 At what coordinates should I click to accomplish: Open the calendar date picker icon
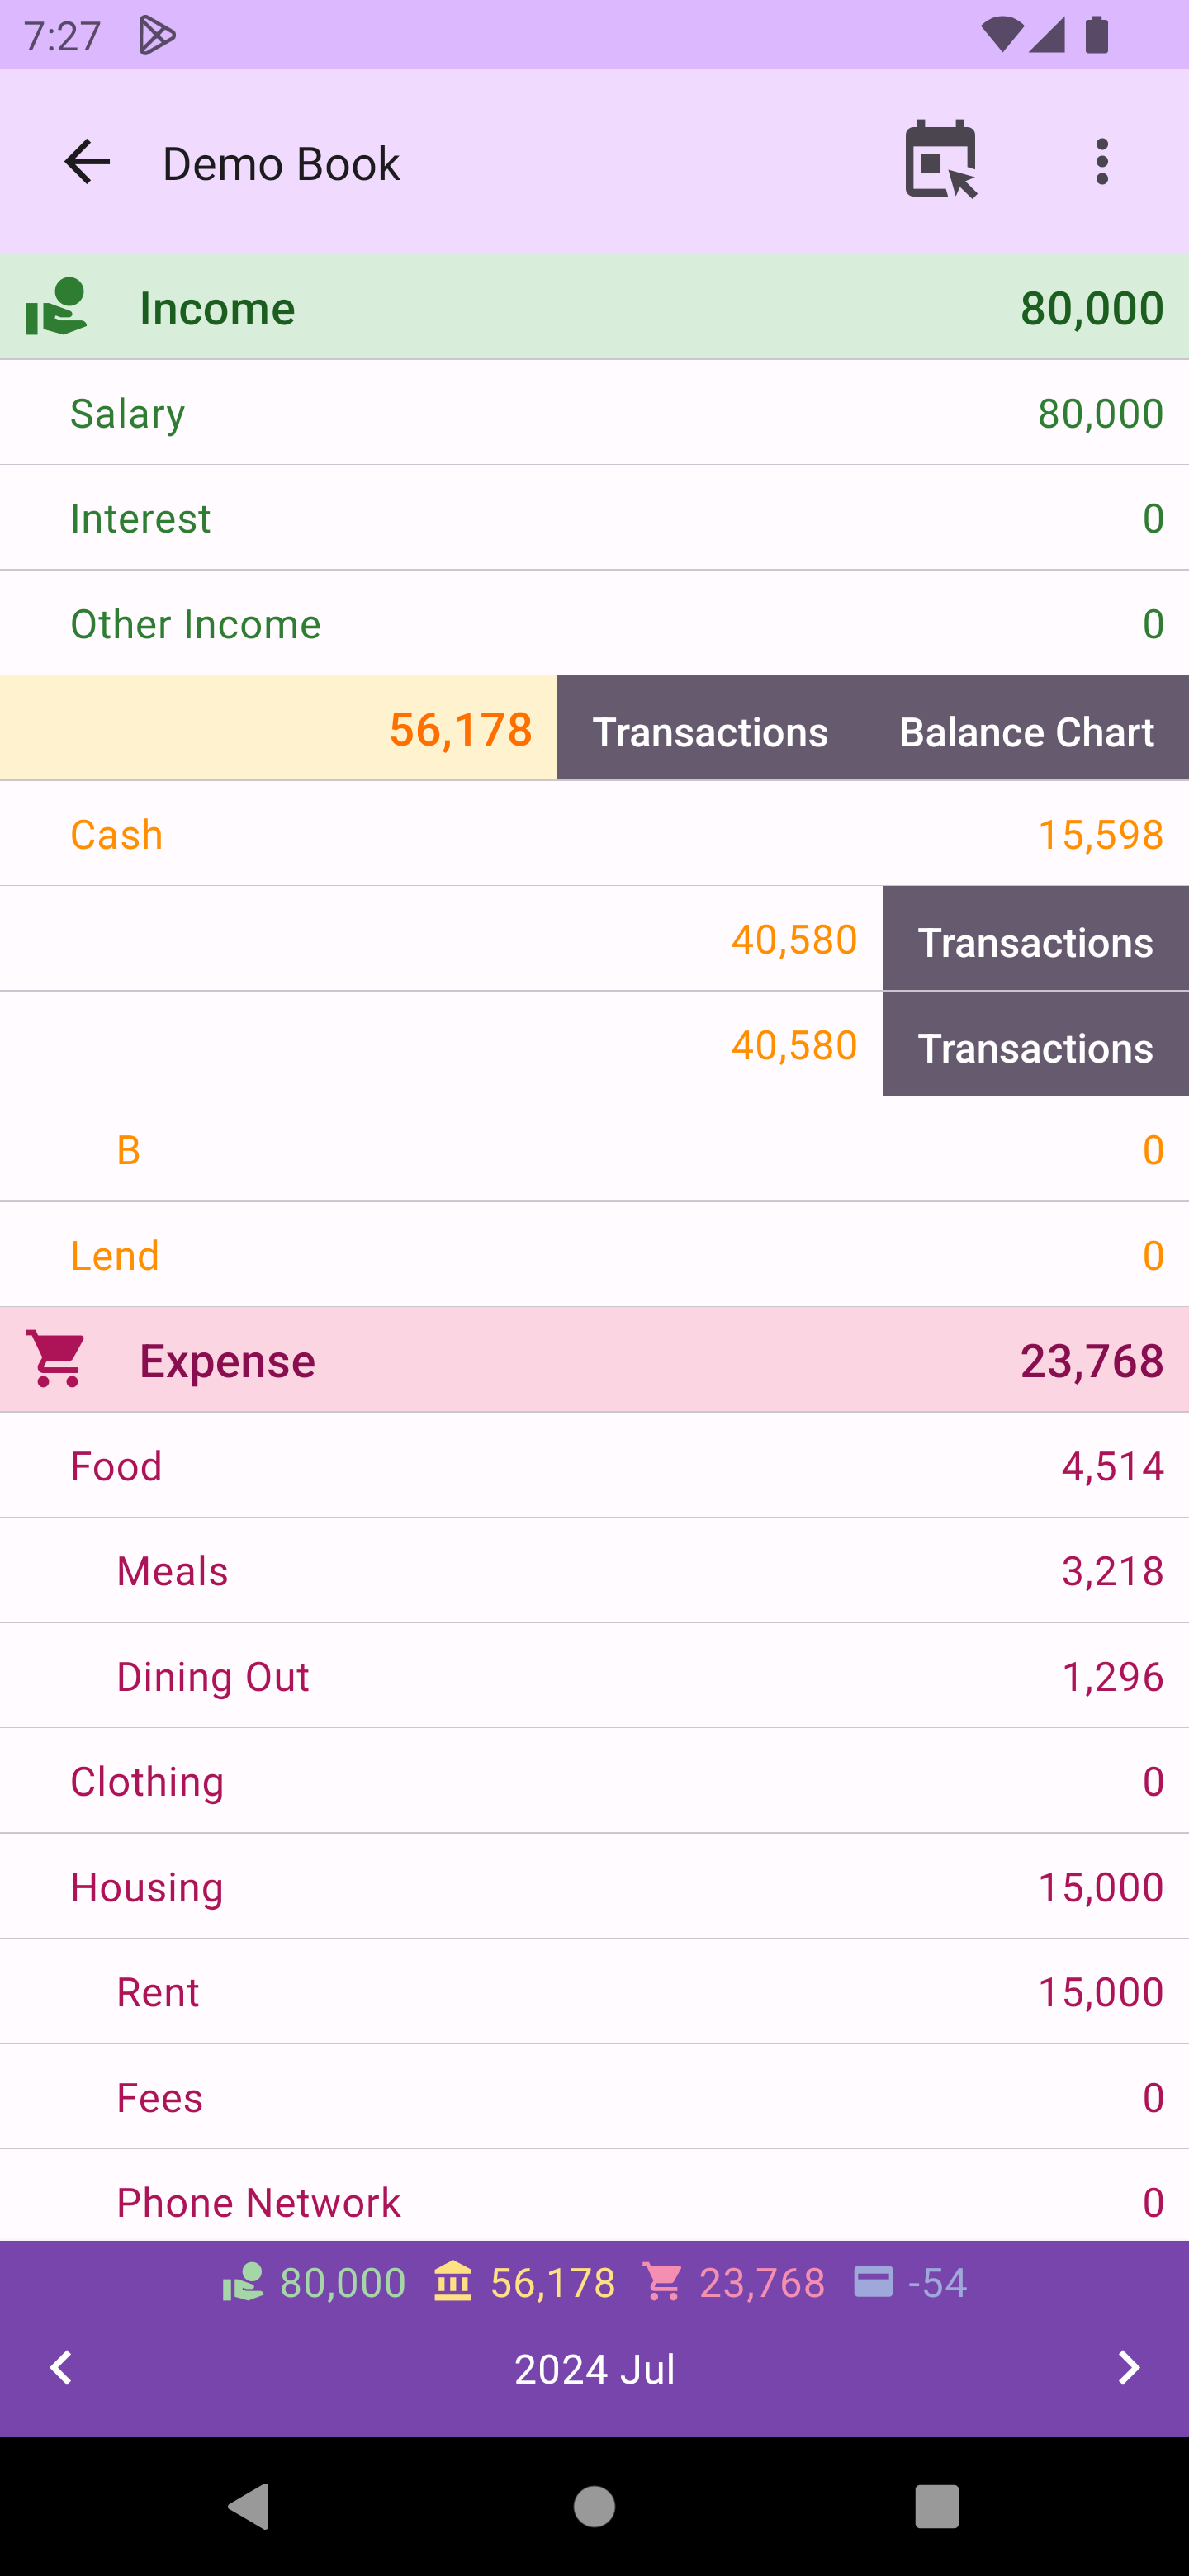coord(939,160)
